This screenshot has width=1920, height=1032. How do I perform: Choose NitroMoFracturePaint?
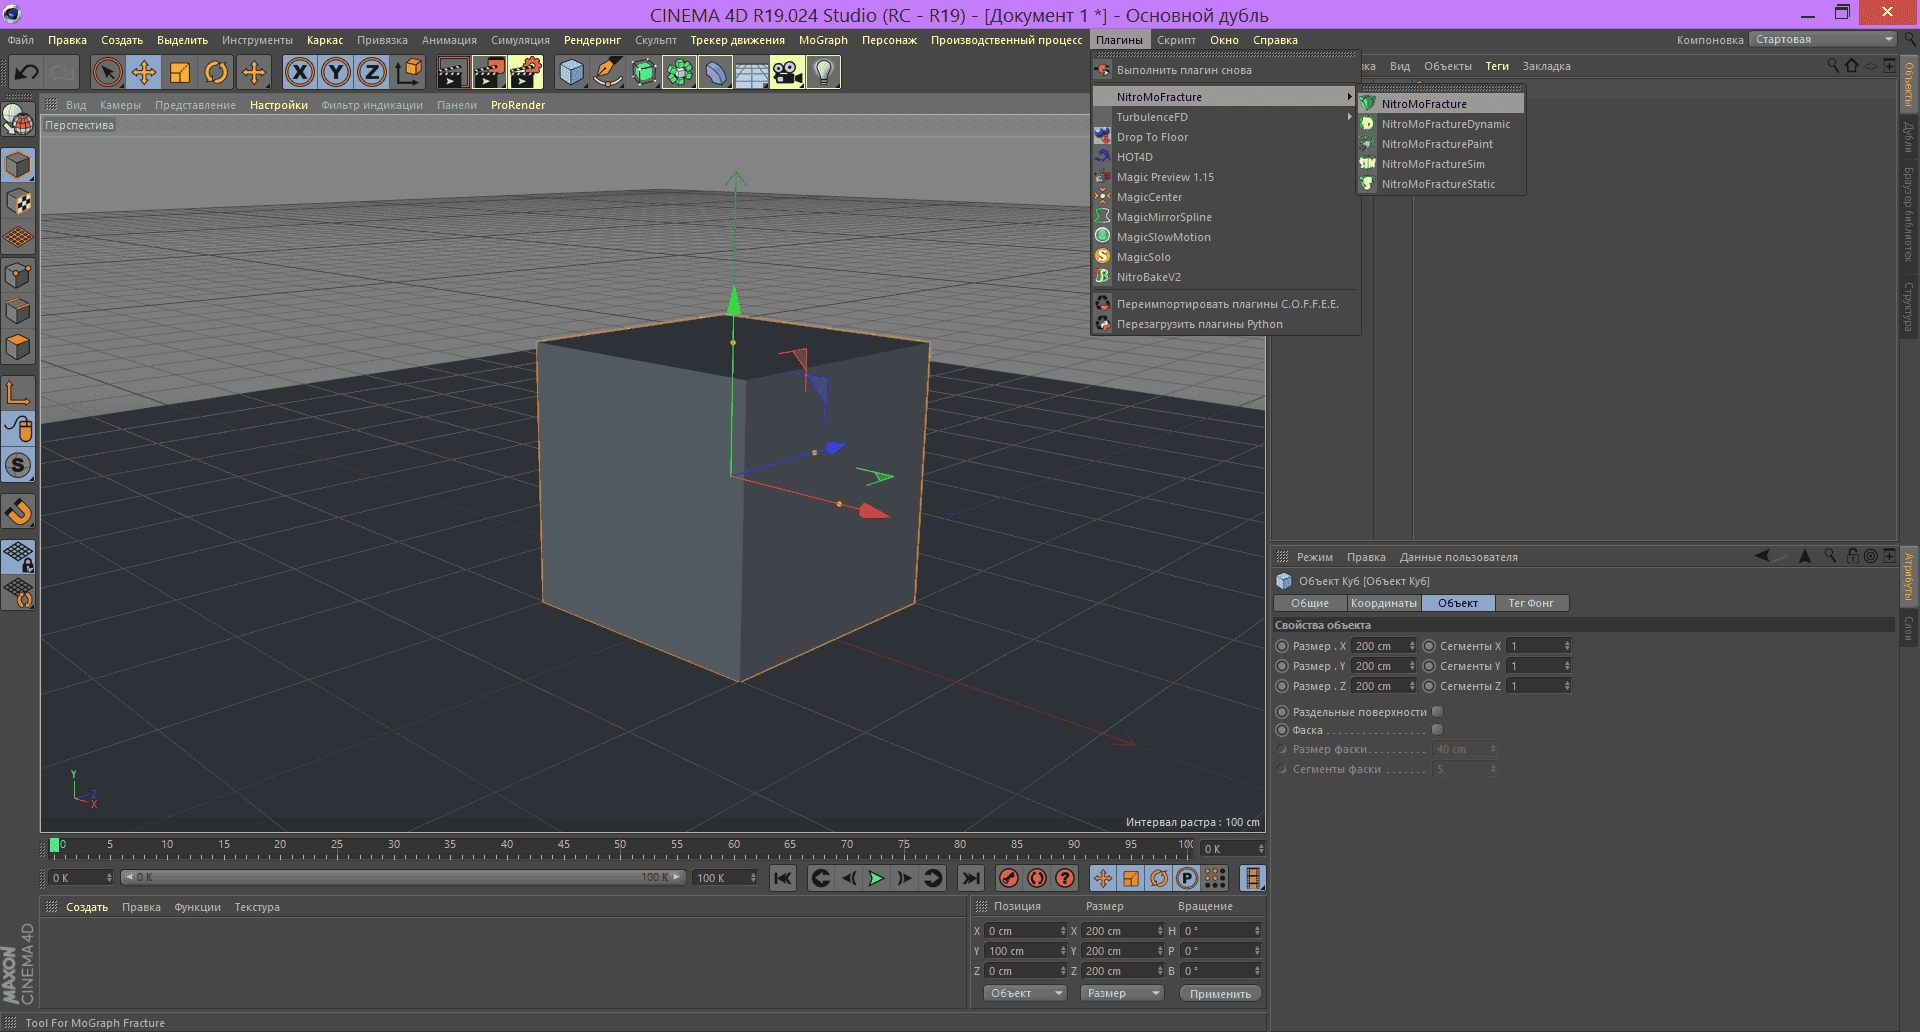(x=1441, y=144)
